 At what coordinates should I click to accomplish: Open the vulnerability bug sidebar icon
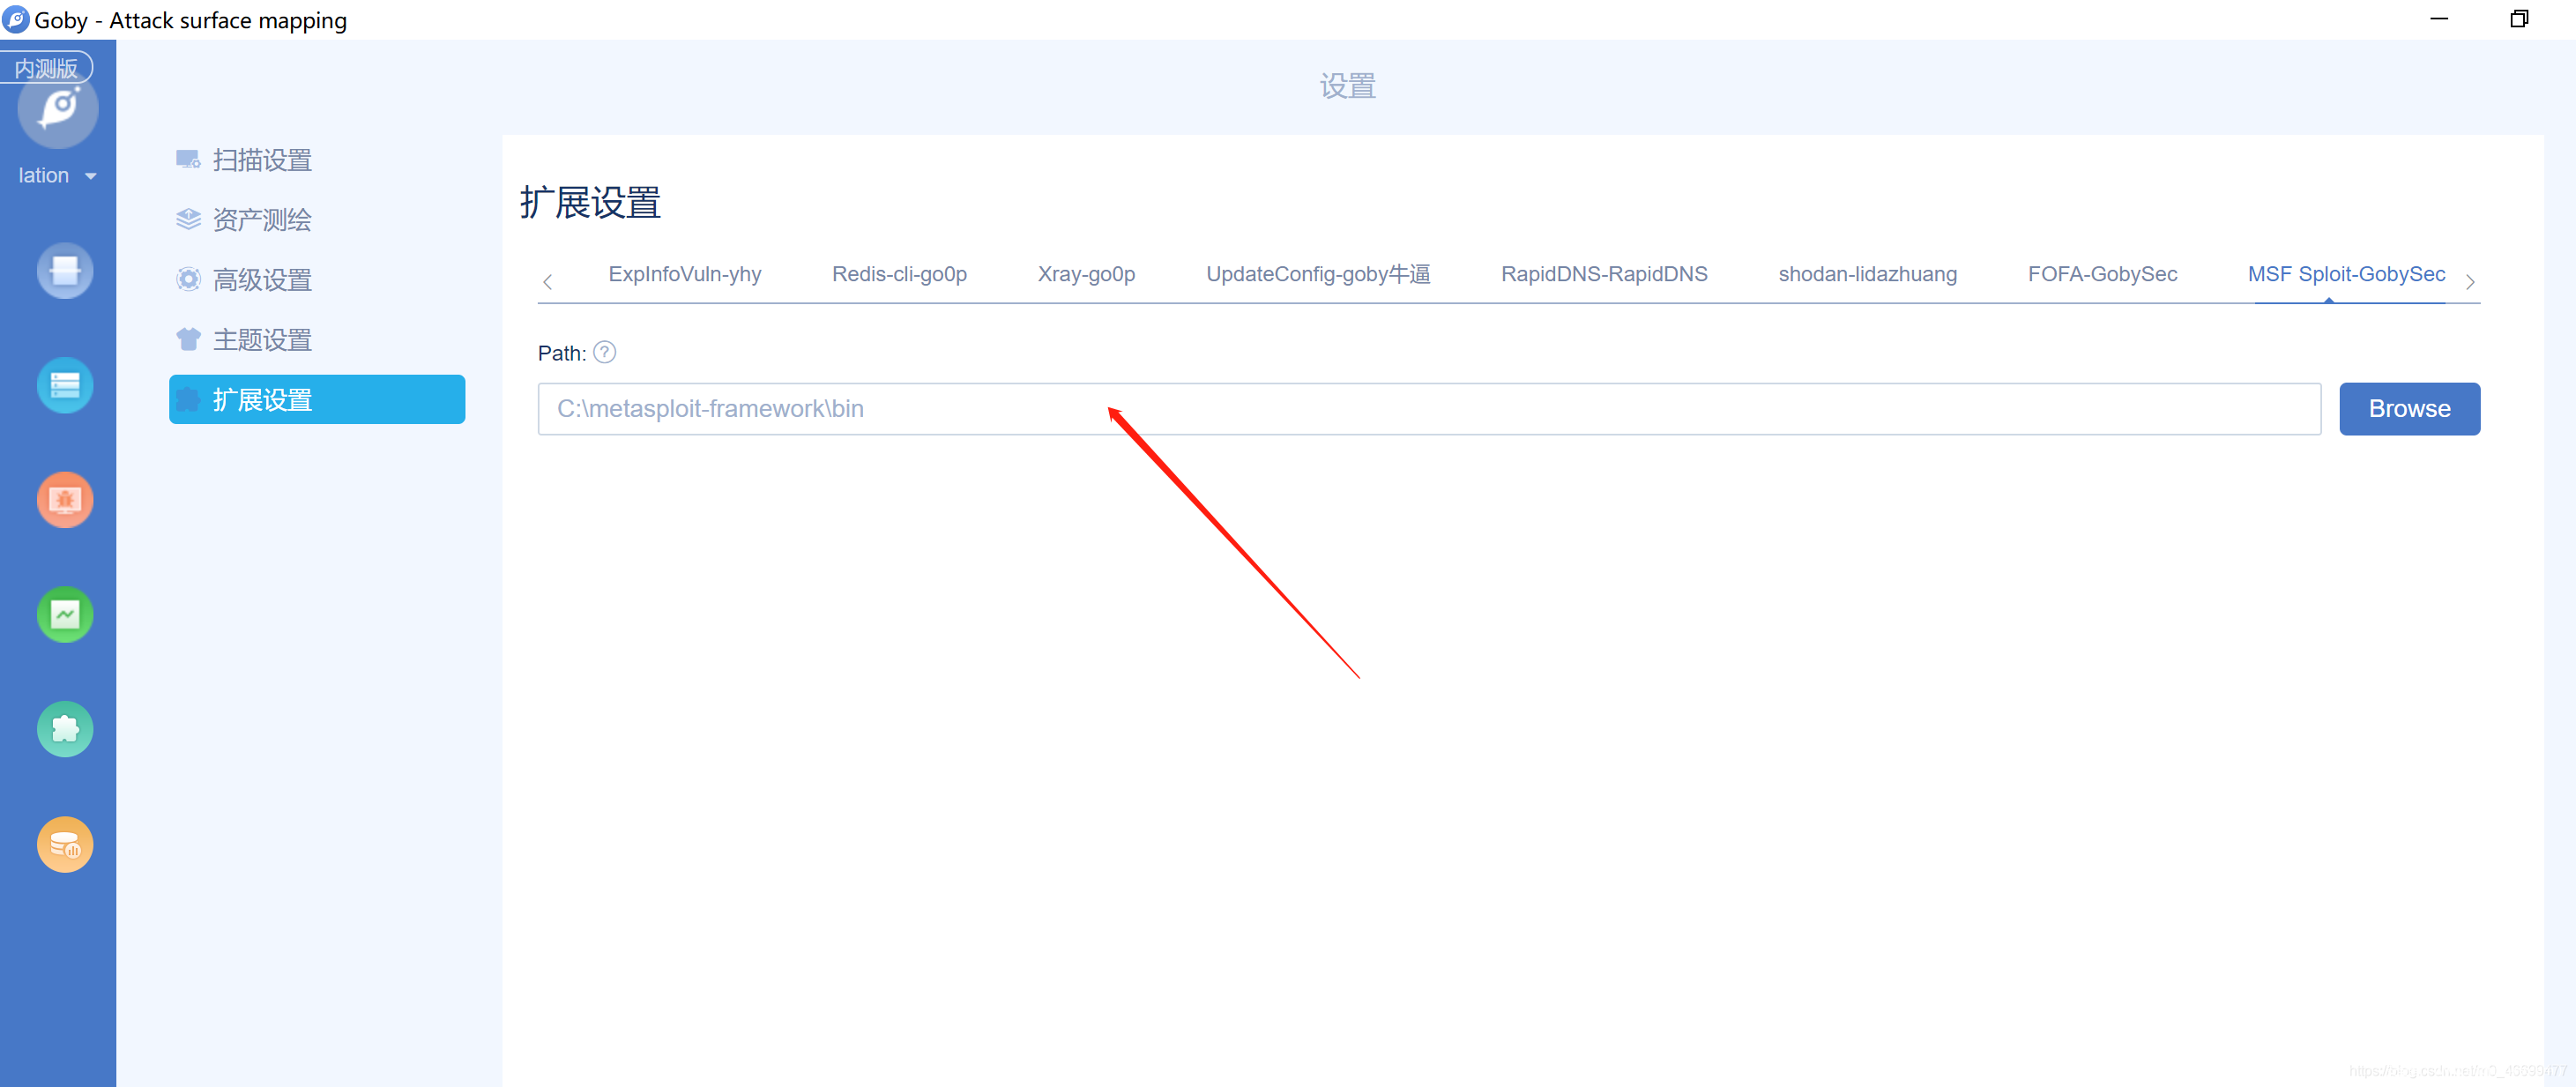click(x=65, y=499)
